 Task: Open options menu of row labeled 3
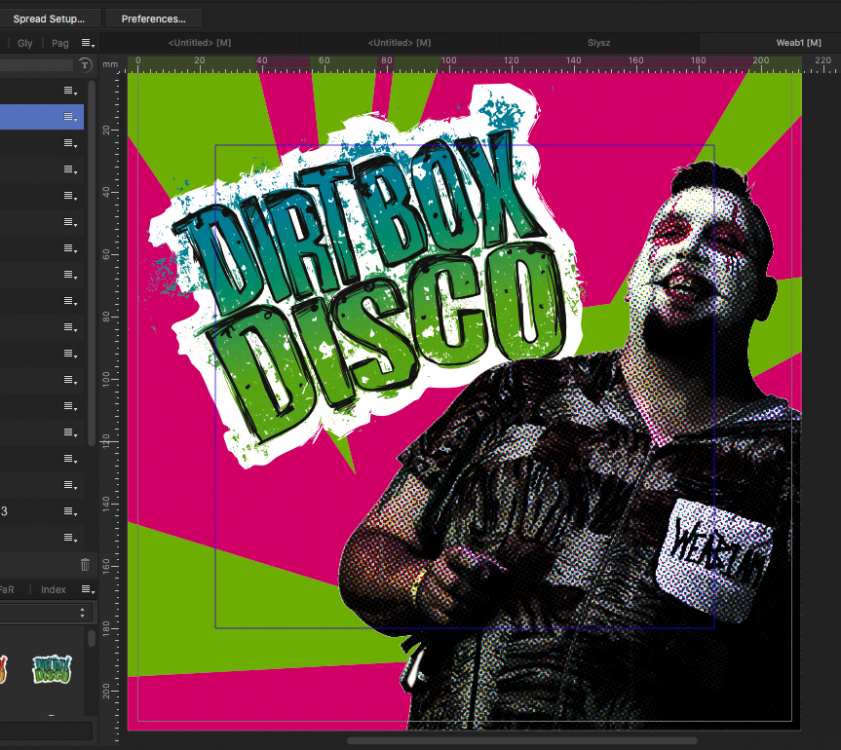pos(70,511)
